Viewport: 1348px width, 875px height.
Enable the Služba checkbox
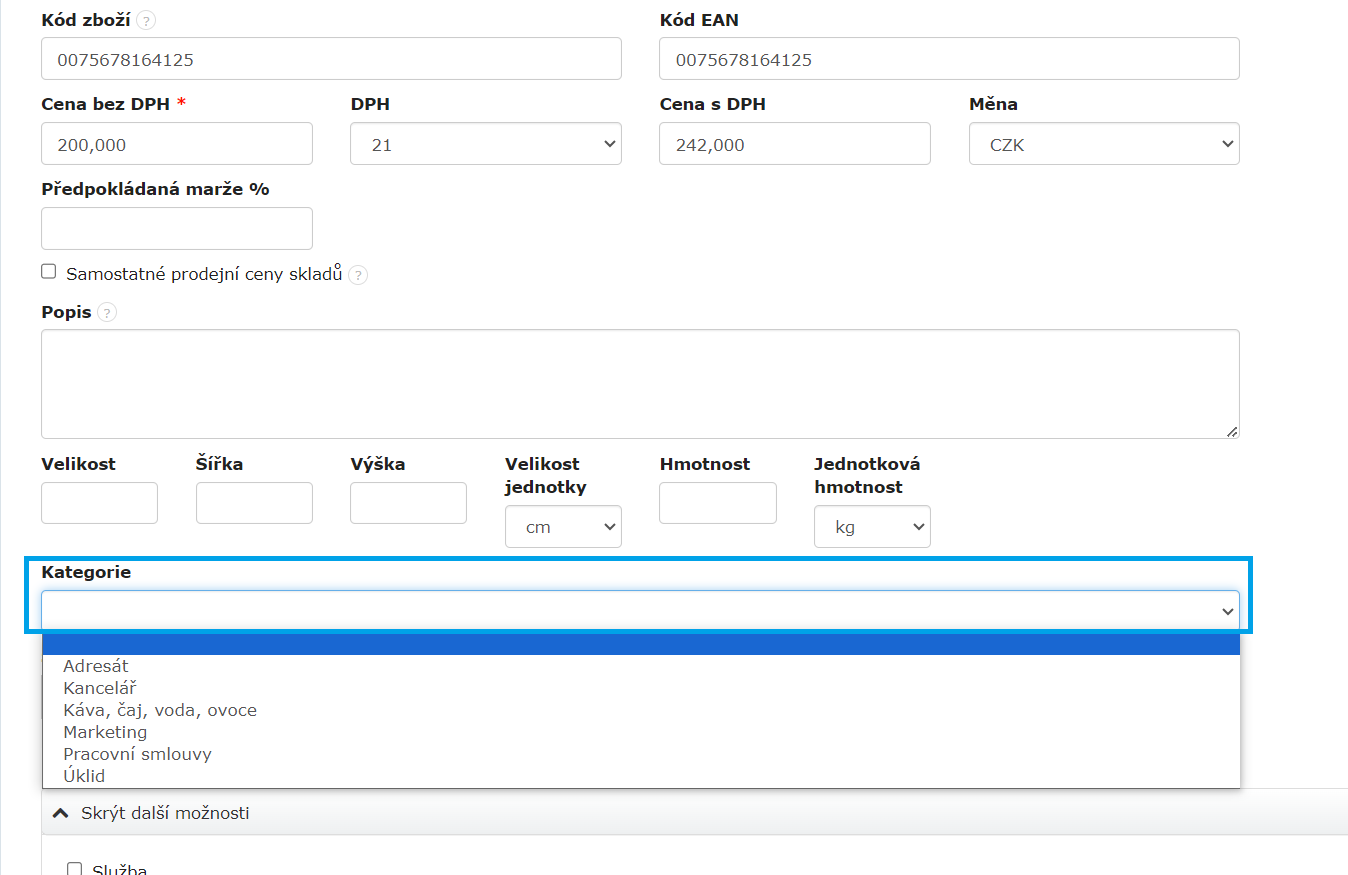[74, 868]
